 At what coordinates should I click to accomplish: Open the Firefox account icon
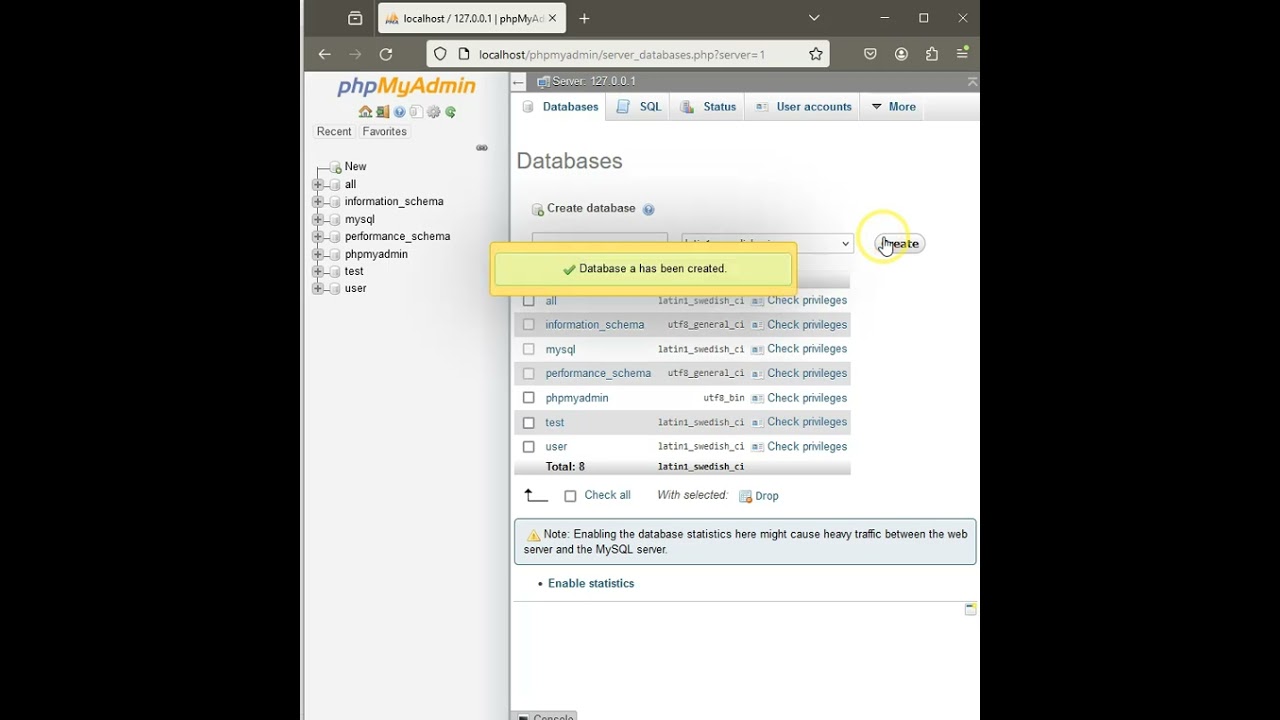[901, 54]
